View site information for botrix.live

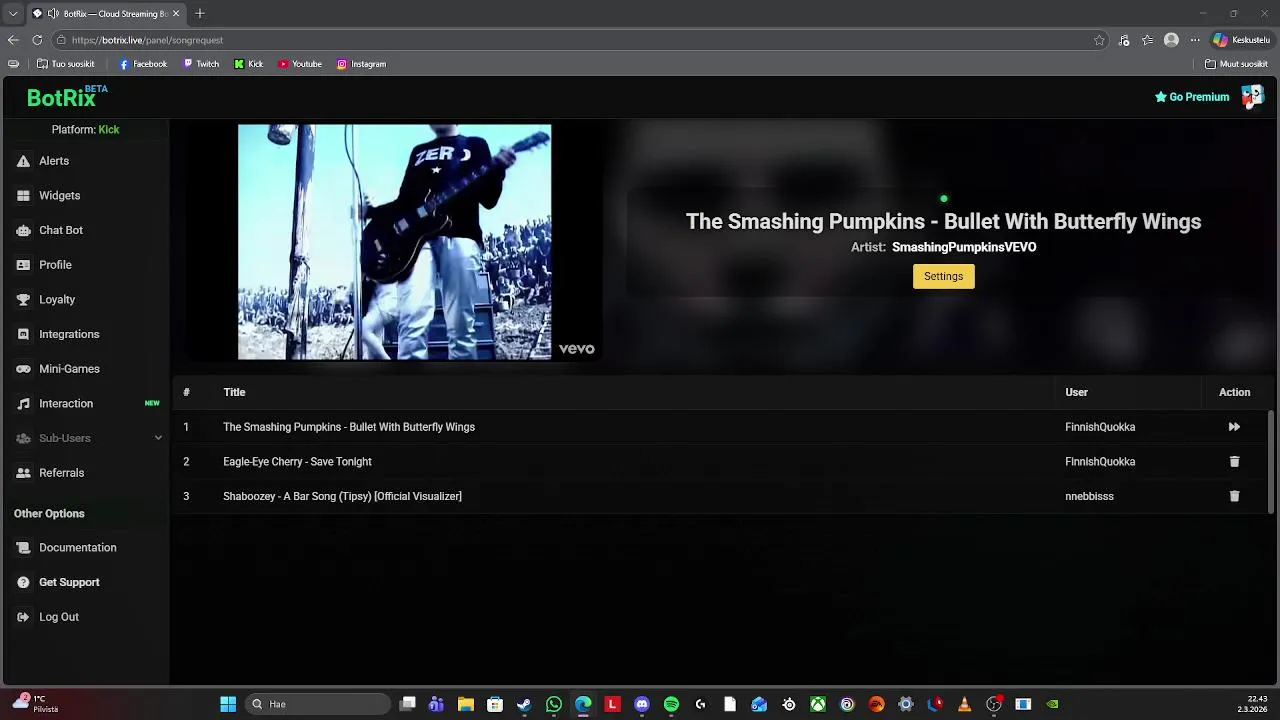61,40
